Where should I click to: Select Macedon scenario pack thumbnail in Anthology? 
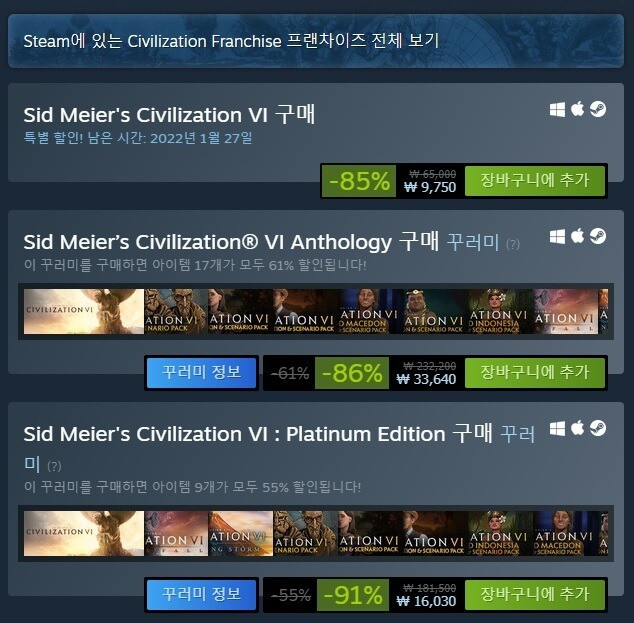point(371,311)
